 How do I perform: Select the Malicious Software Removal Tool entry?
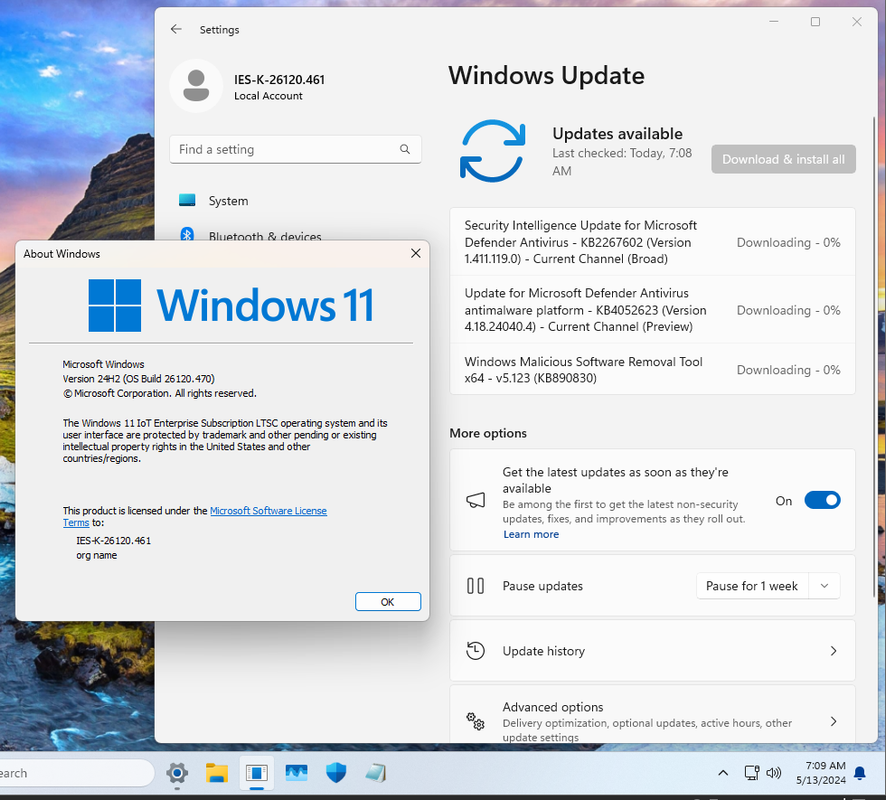coord(652,369)
